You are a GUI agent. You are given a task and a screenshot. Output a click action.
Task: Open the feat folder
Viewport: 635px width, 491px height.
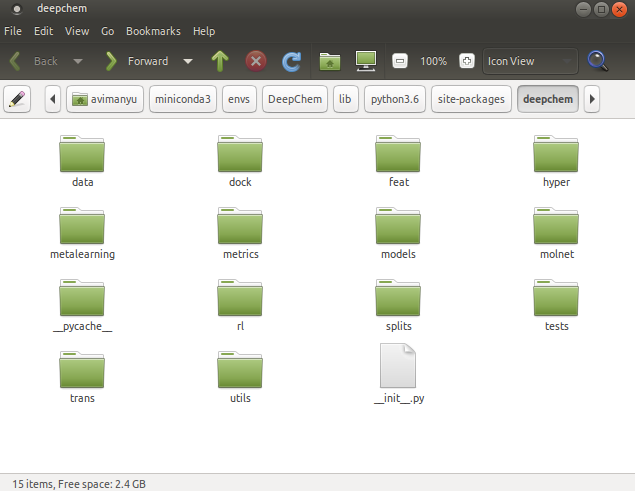coord(398,161)
